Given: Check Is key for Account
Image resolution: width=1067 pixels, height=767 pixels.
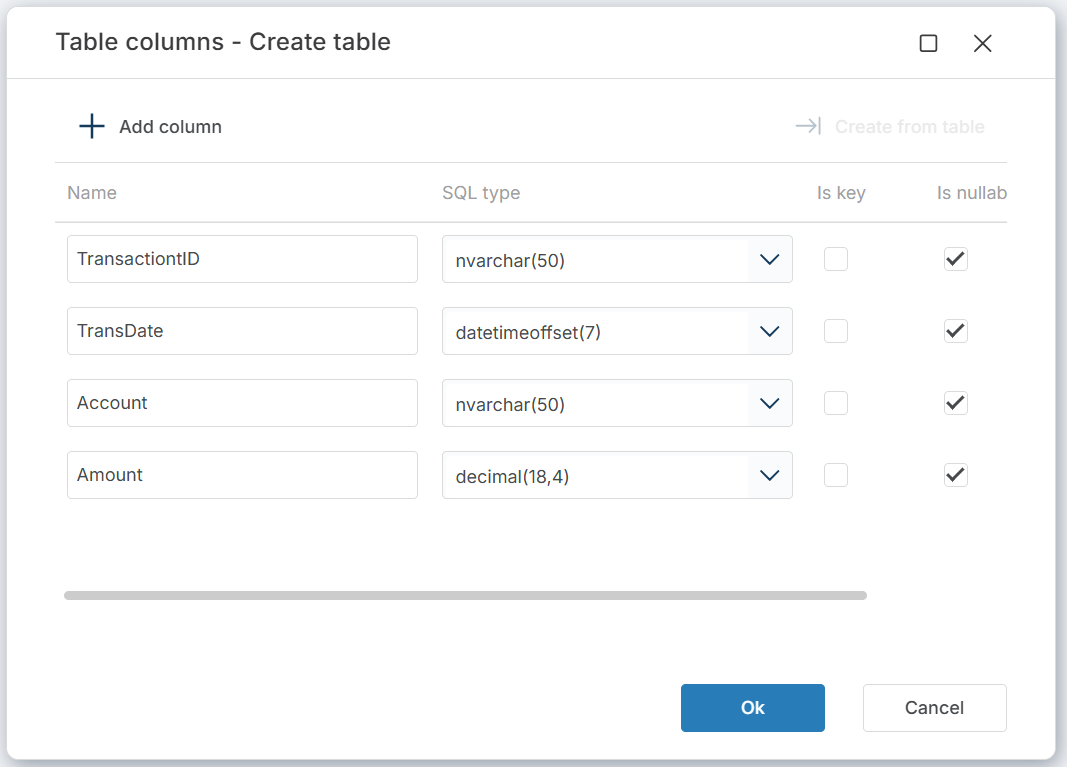Looking at the screenshot, I should tap(836, 404).
